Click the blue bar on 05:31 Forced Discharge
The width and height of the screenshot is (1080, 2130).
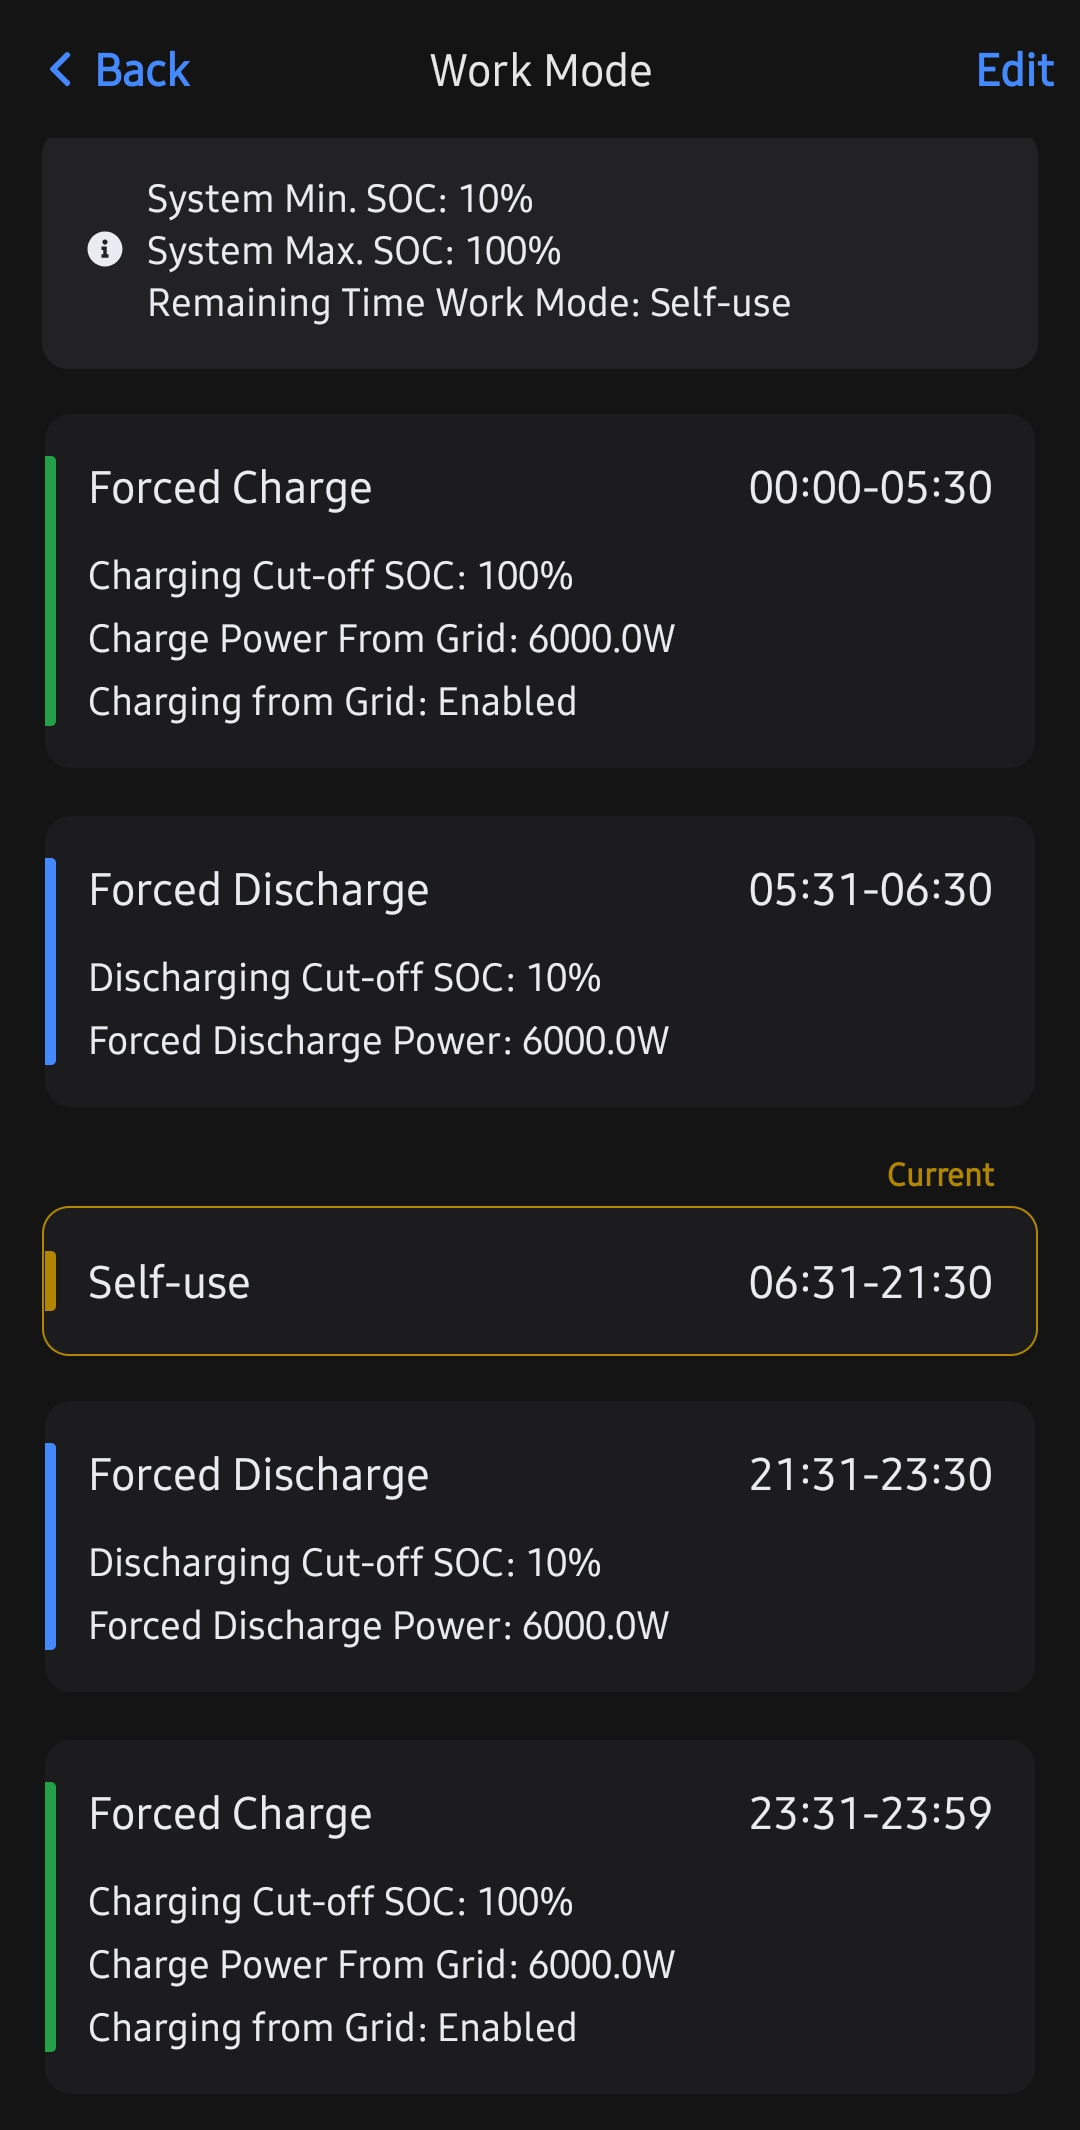point(51,961)
